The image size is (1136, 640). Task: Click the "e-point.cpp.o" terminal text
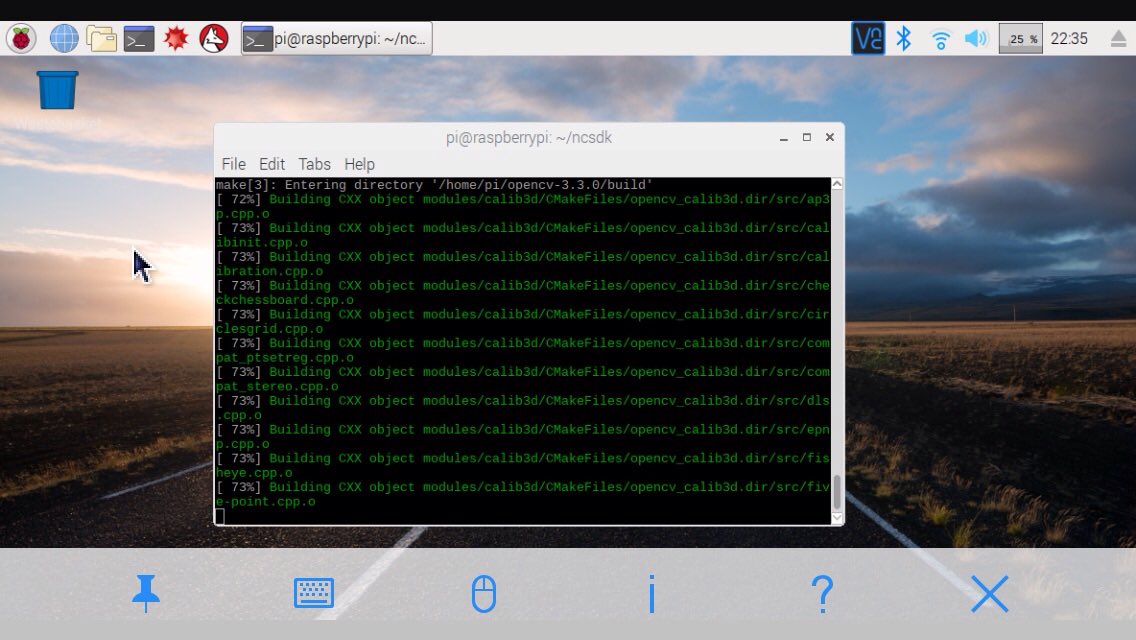266,502
